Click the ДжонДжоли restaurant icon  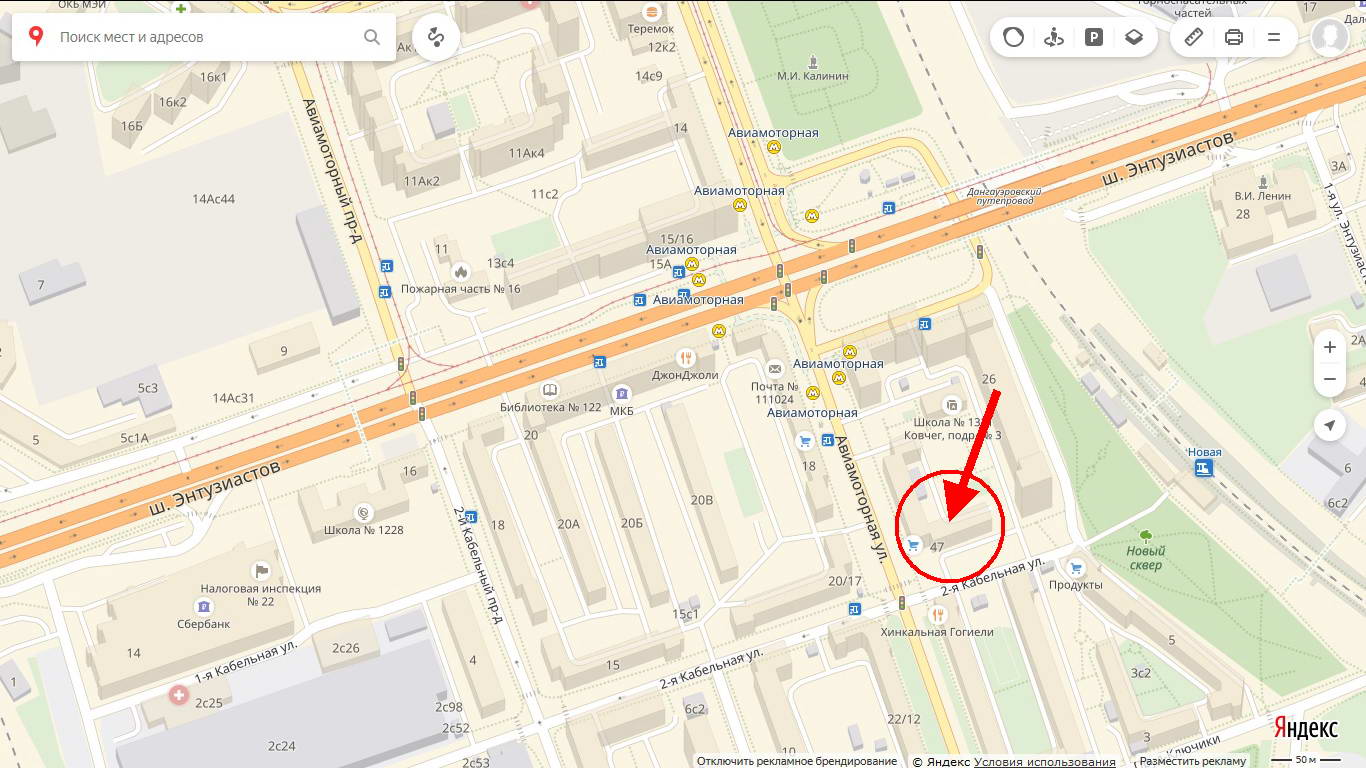pos(685,357)
